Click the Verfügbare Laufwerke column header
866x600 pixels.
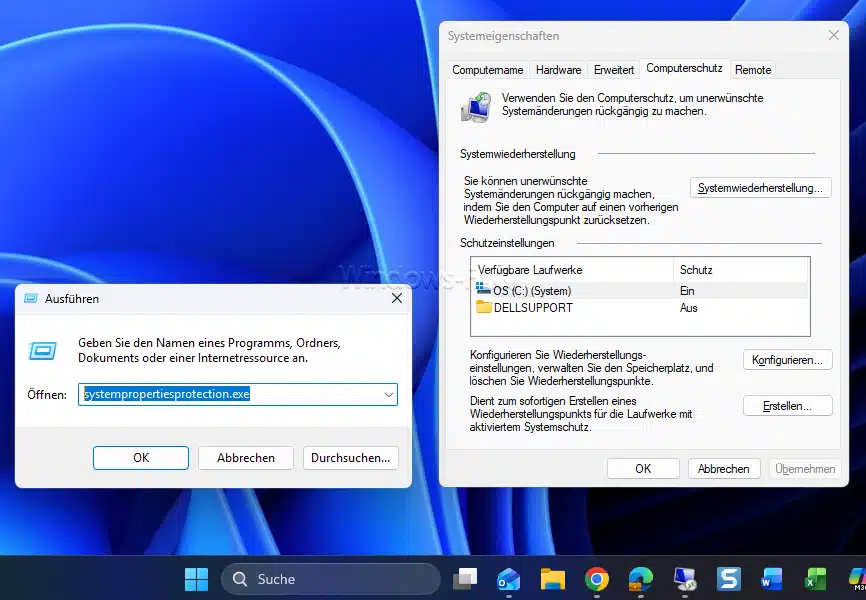pos(573,270)
